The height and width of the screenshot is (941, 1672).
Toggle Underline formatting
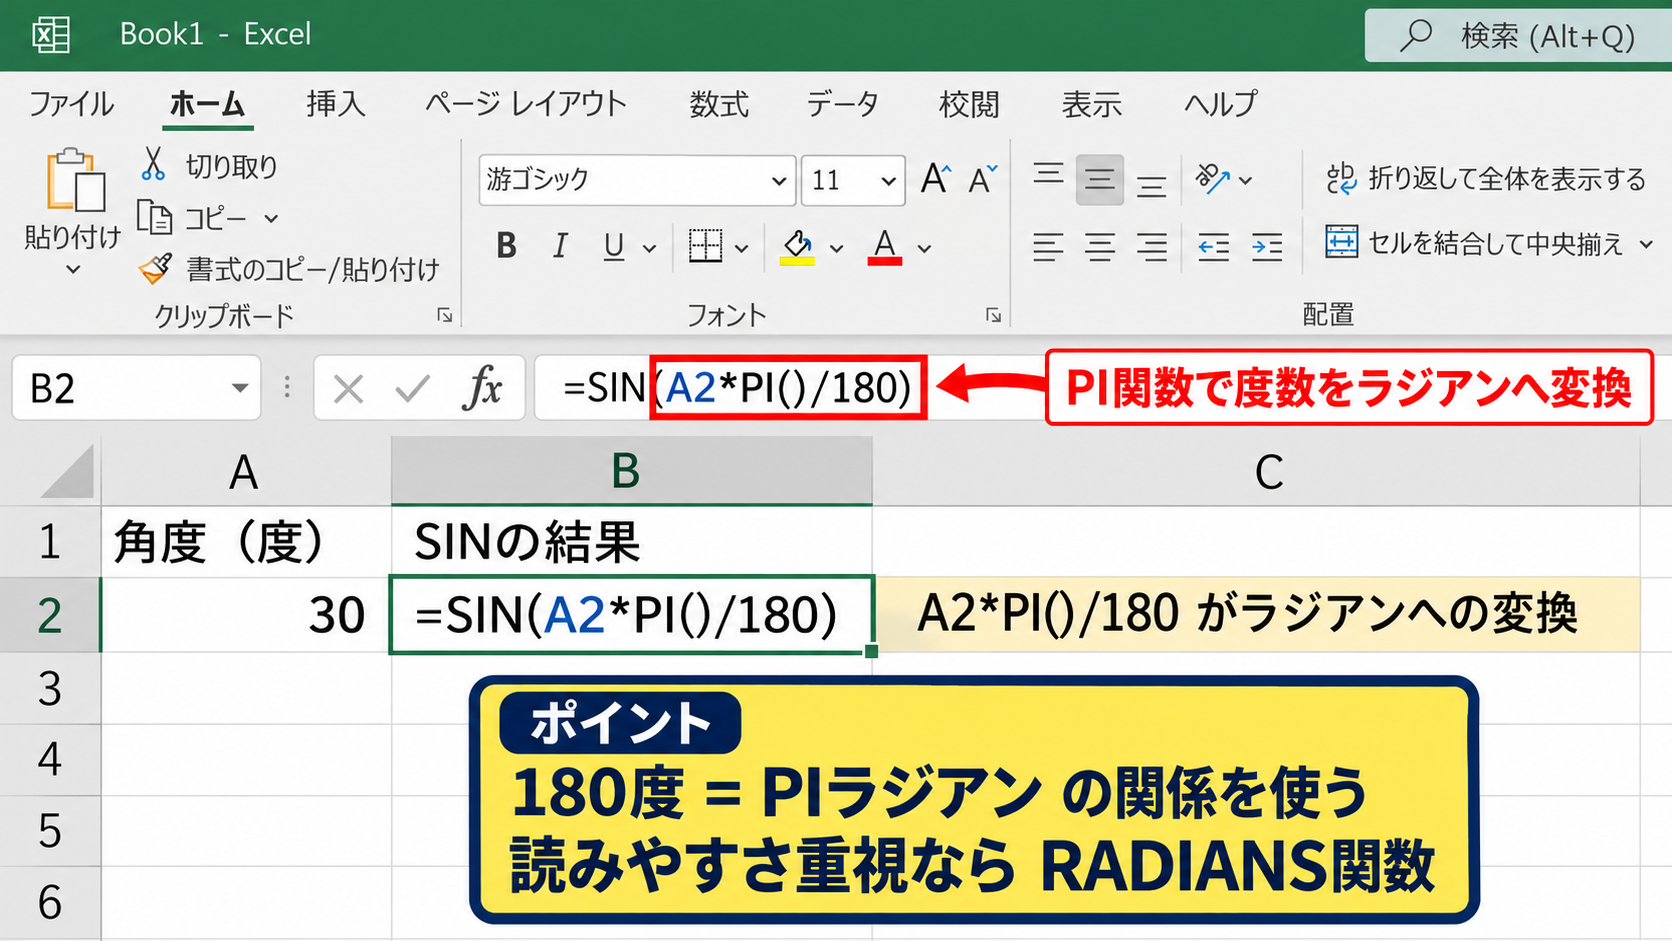point(614,246)
